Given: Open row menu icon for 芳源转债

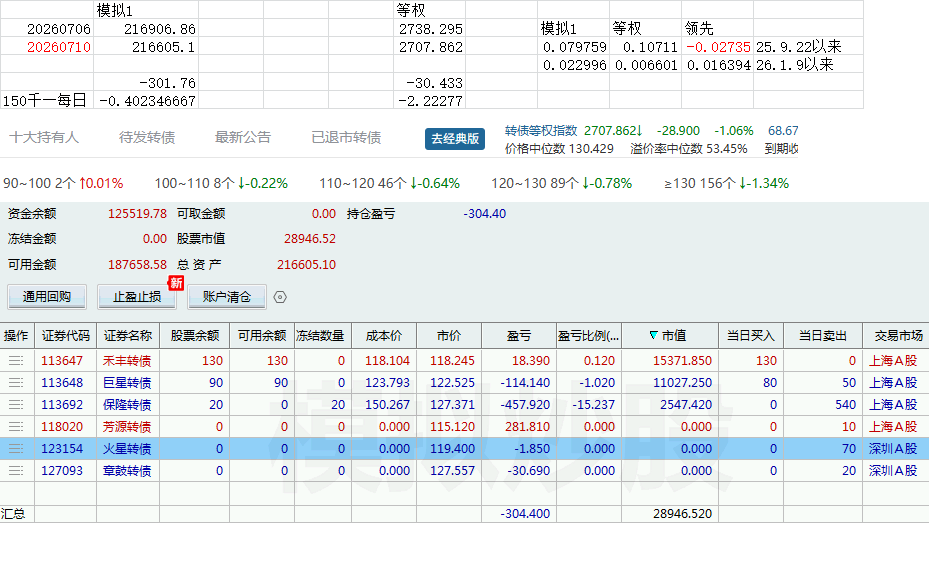Looking at the screenshot, I should (x=16, y=426).
